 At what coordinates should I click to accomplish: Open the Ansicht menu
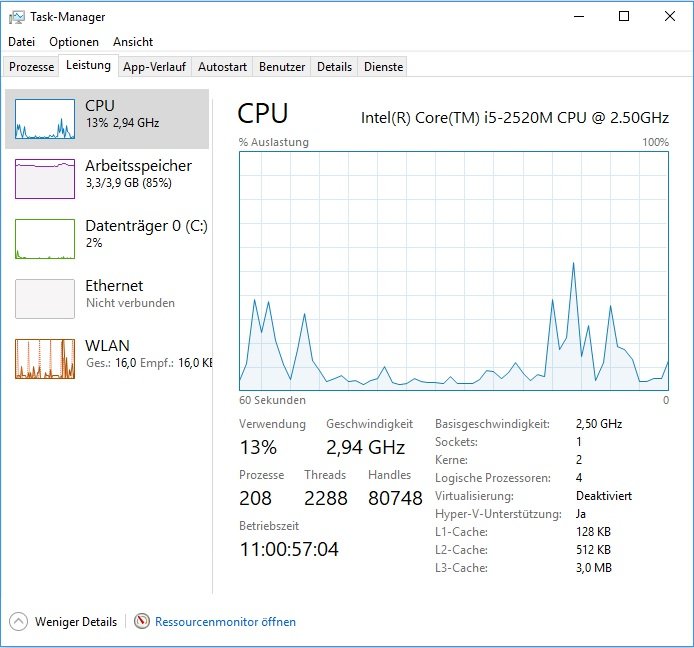coord(133,42)
